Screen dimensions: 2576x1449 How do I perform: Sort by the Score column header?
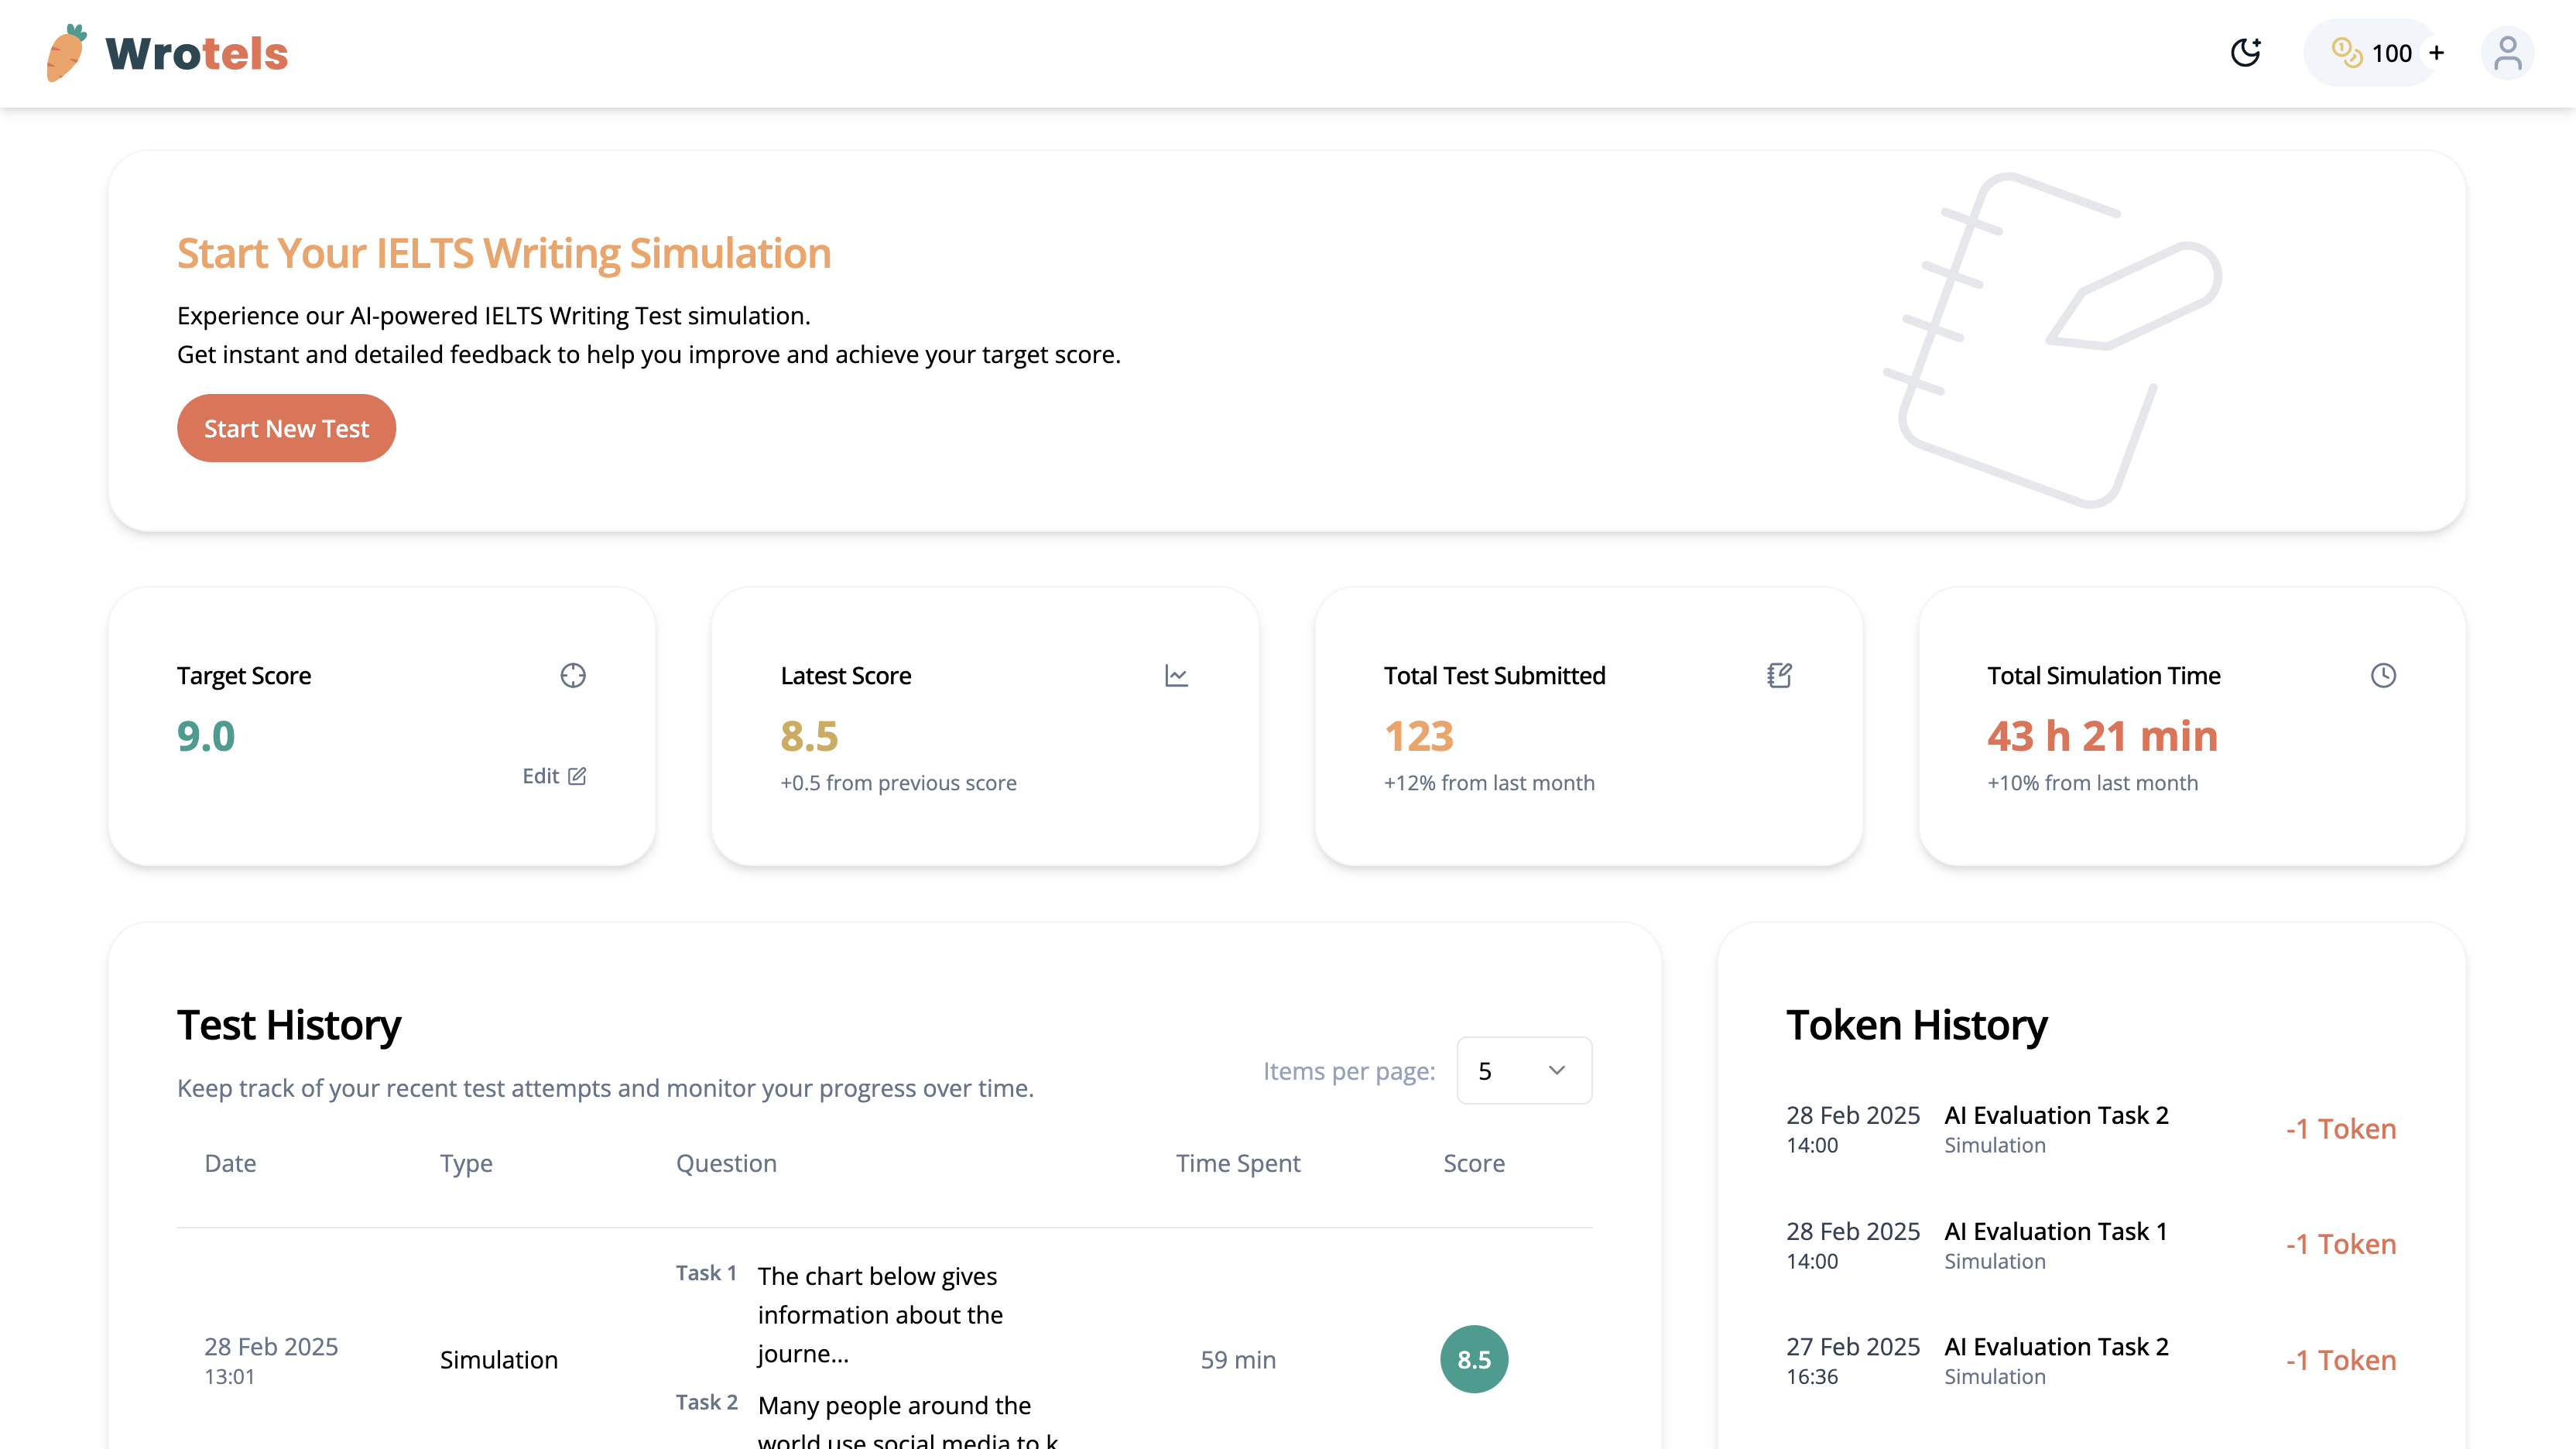pyautogui.click(x=1473, y=1163)
